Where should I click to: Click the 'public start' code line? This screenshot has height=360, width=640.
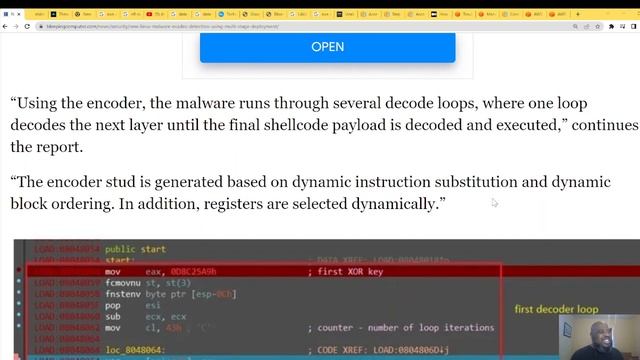point(135,249)
